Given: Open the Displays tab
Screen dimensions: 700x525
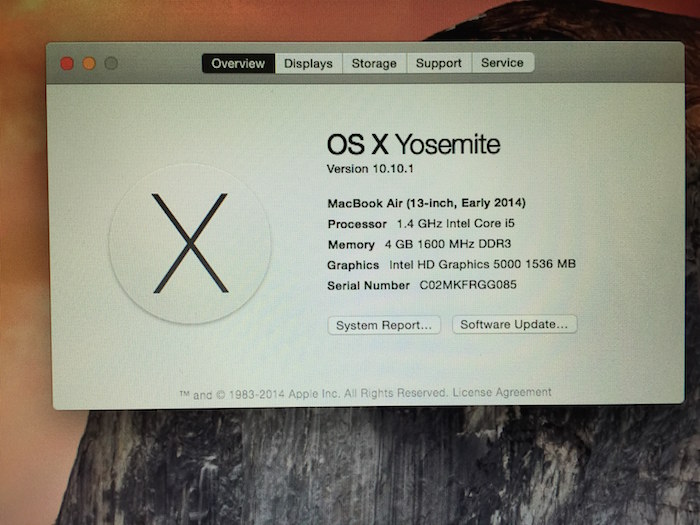Looking at the screenshot, I should [308, 63].
